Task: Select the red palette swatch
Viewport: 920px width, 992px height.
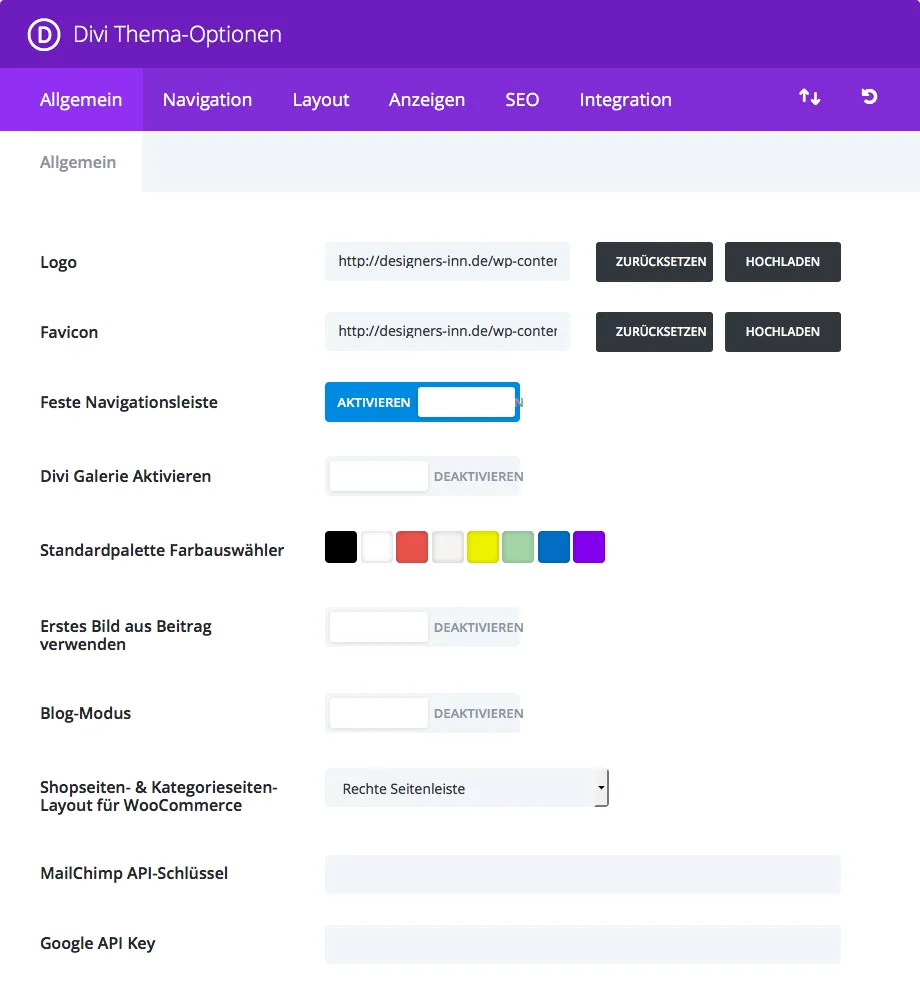Action: (x=412, y=547)
